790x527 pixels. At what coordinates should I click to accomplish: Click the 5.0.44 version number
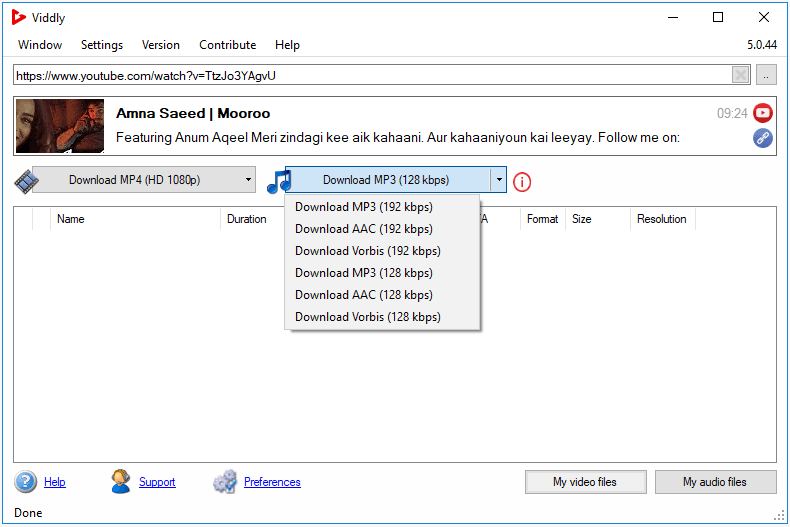click(x=762, y=45)
